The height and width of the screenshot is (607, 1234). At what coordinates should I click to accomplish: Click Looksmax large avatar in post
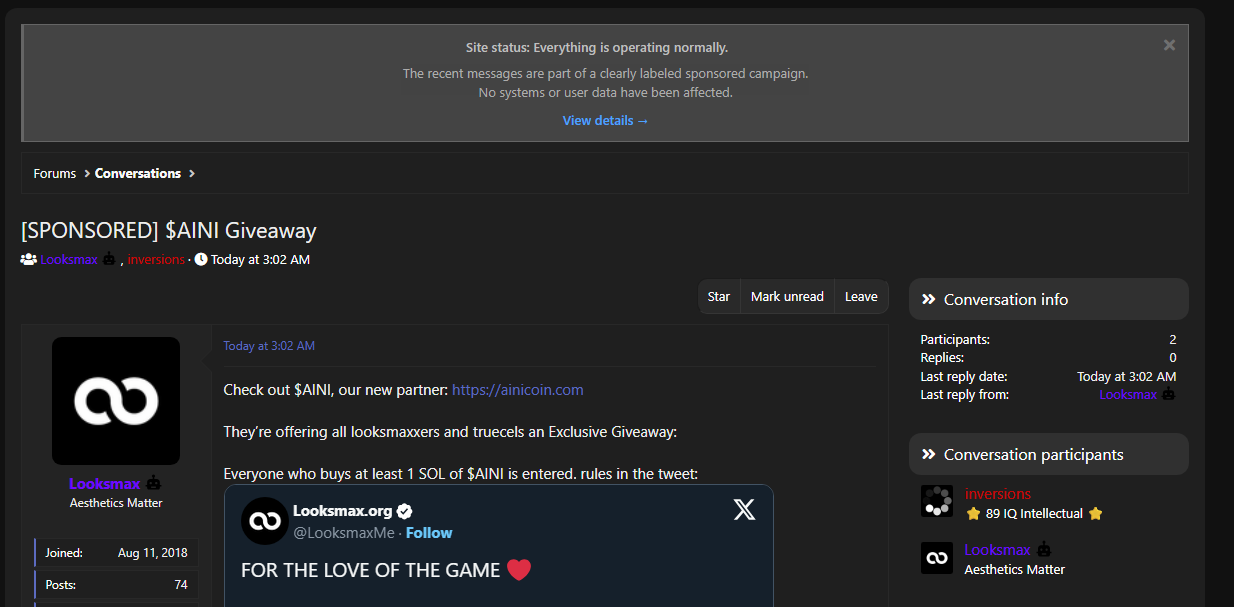point(116,401)
